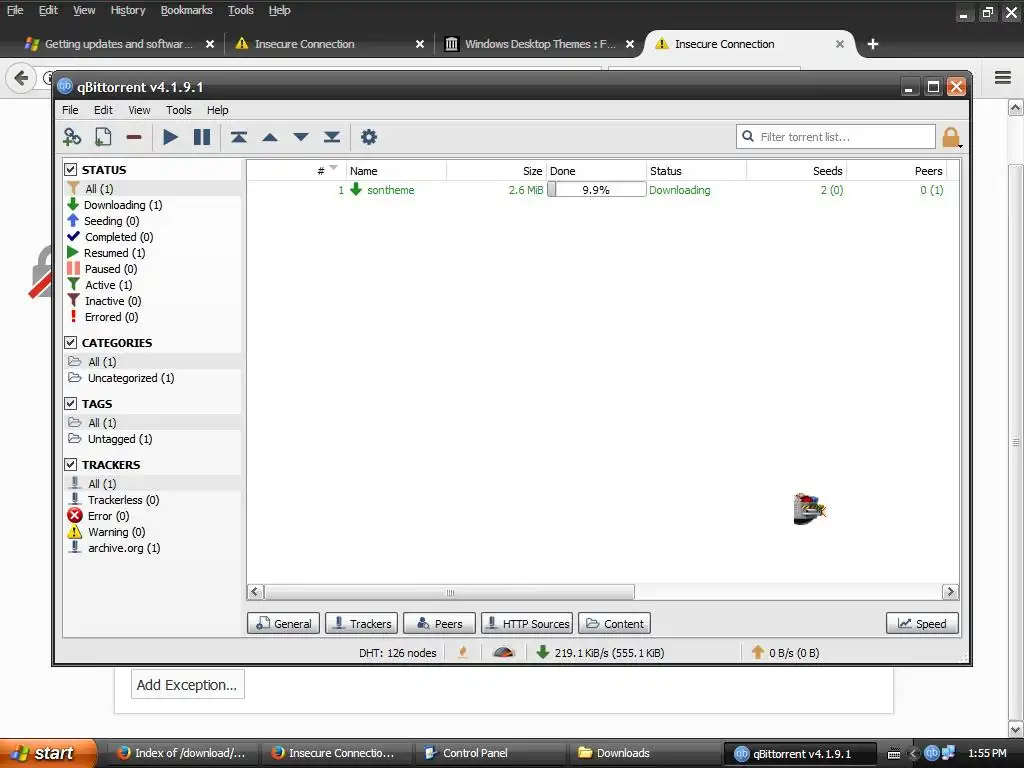Image resolution: width=1024 pixels, height=768 pixels.
Task: Move torrent down in queue
Action: tap(300, 137)
